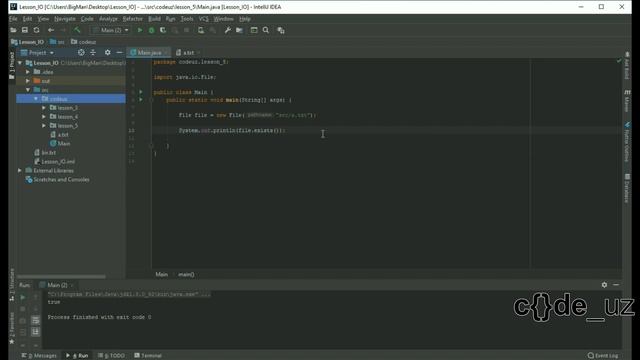Click the Open folder toolbar icon
The image size is (640, 360).
(x=13, y=30)
